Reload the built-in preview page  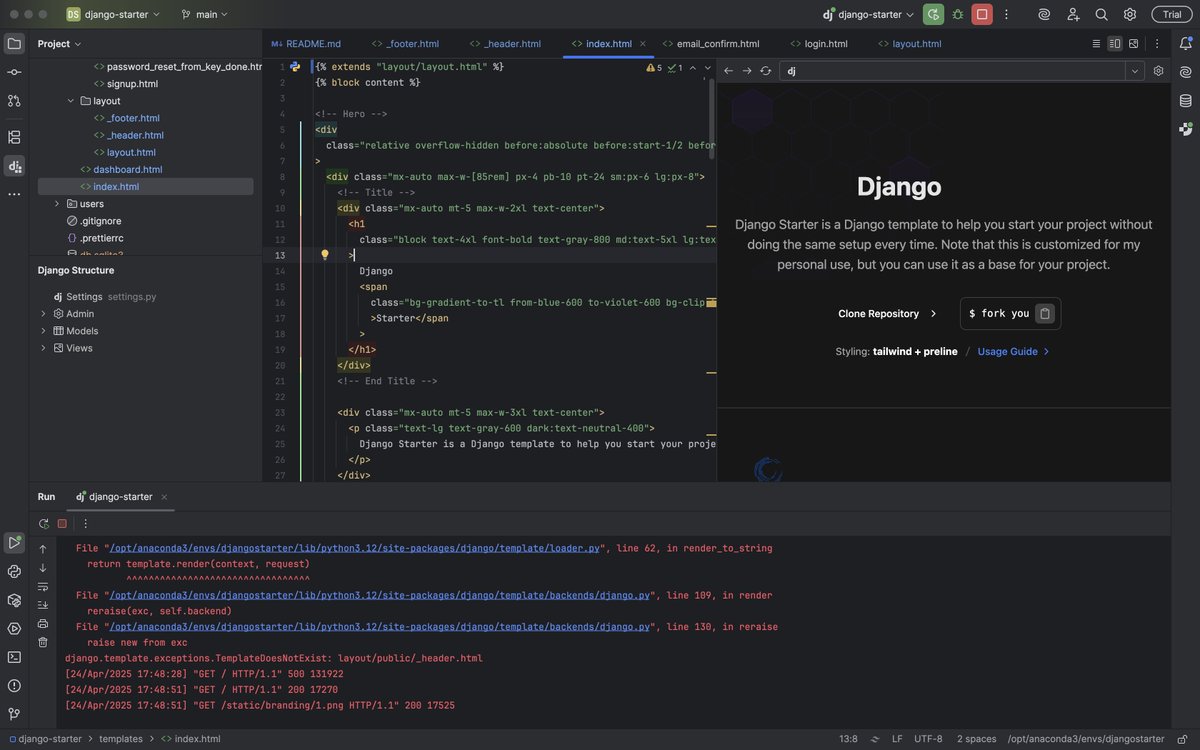765,71
